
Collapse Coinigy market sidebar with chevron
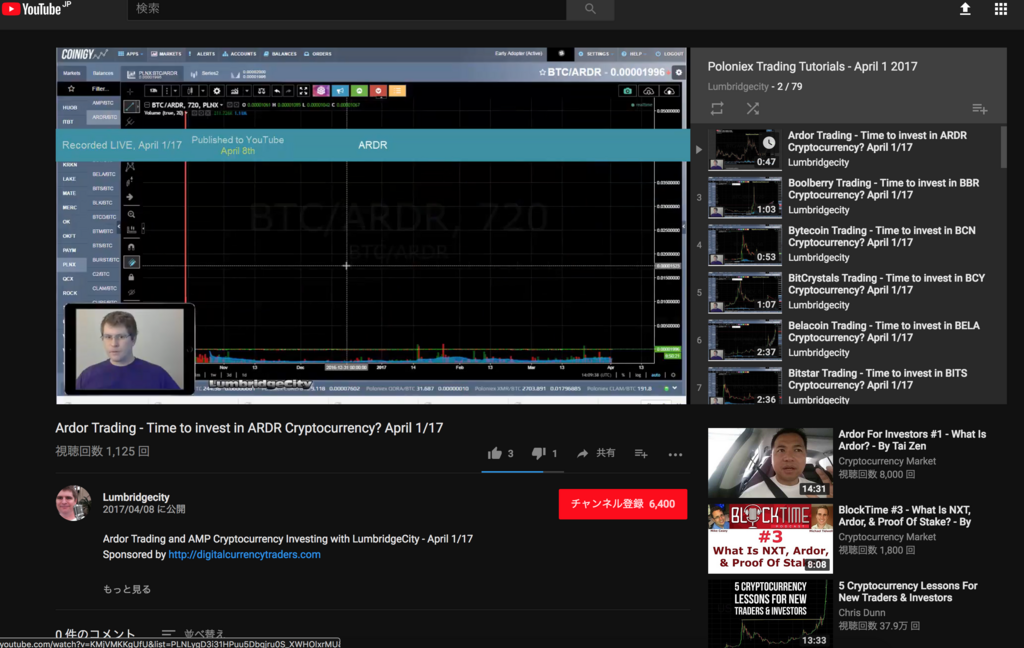tap(118, 226)
